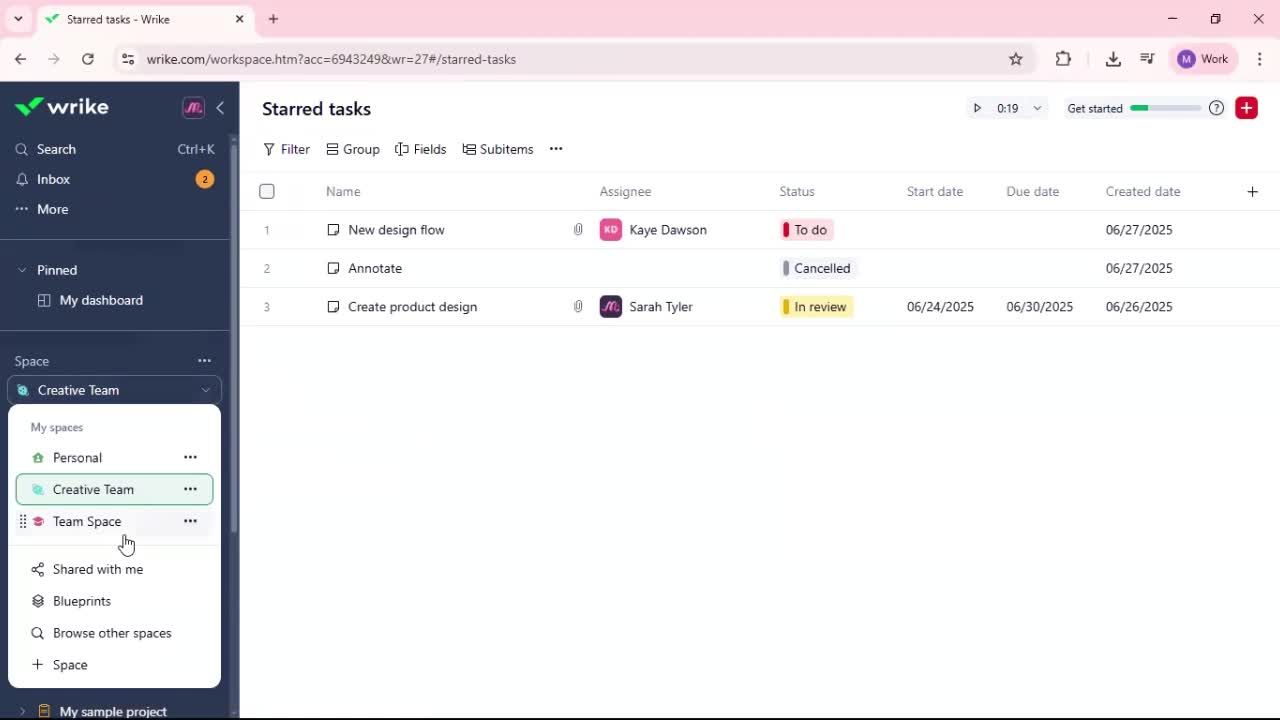
Task: Add a column with the plus icon
Action: click(1252, 192)
